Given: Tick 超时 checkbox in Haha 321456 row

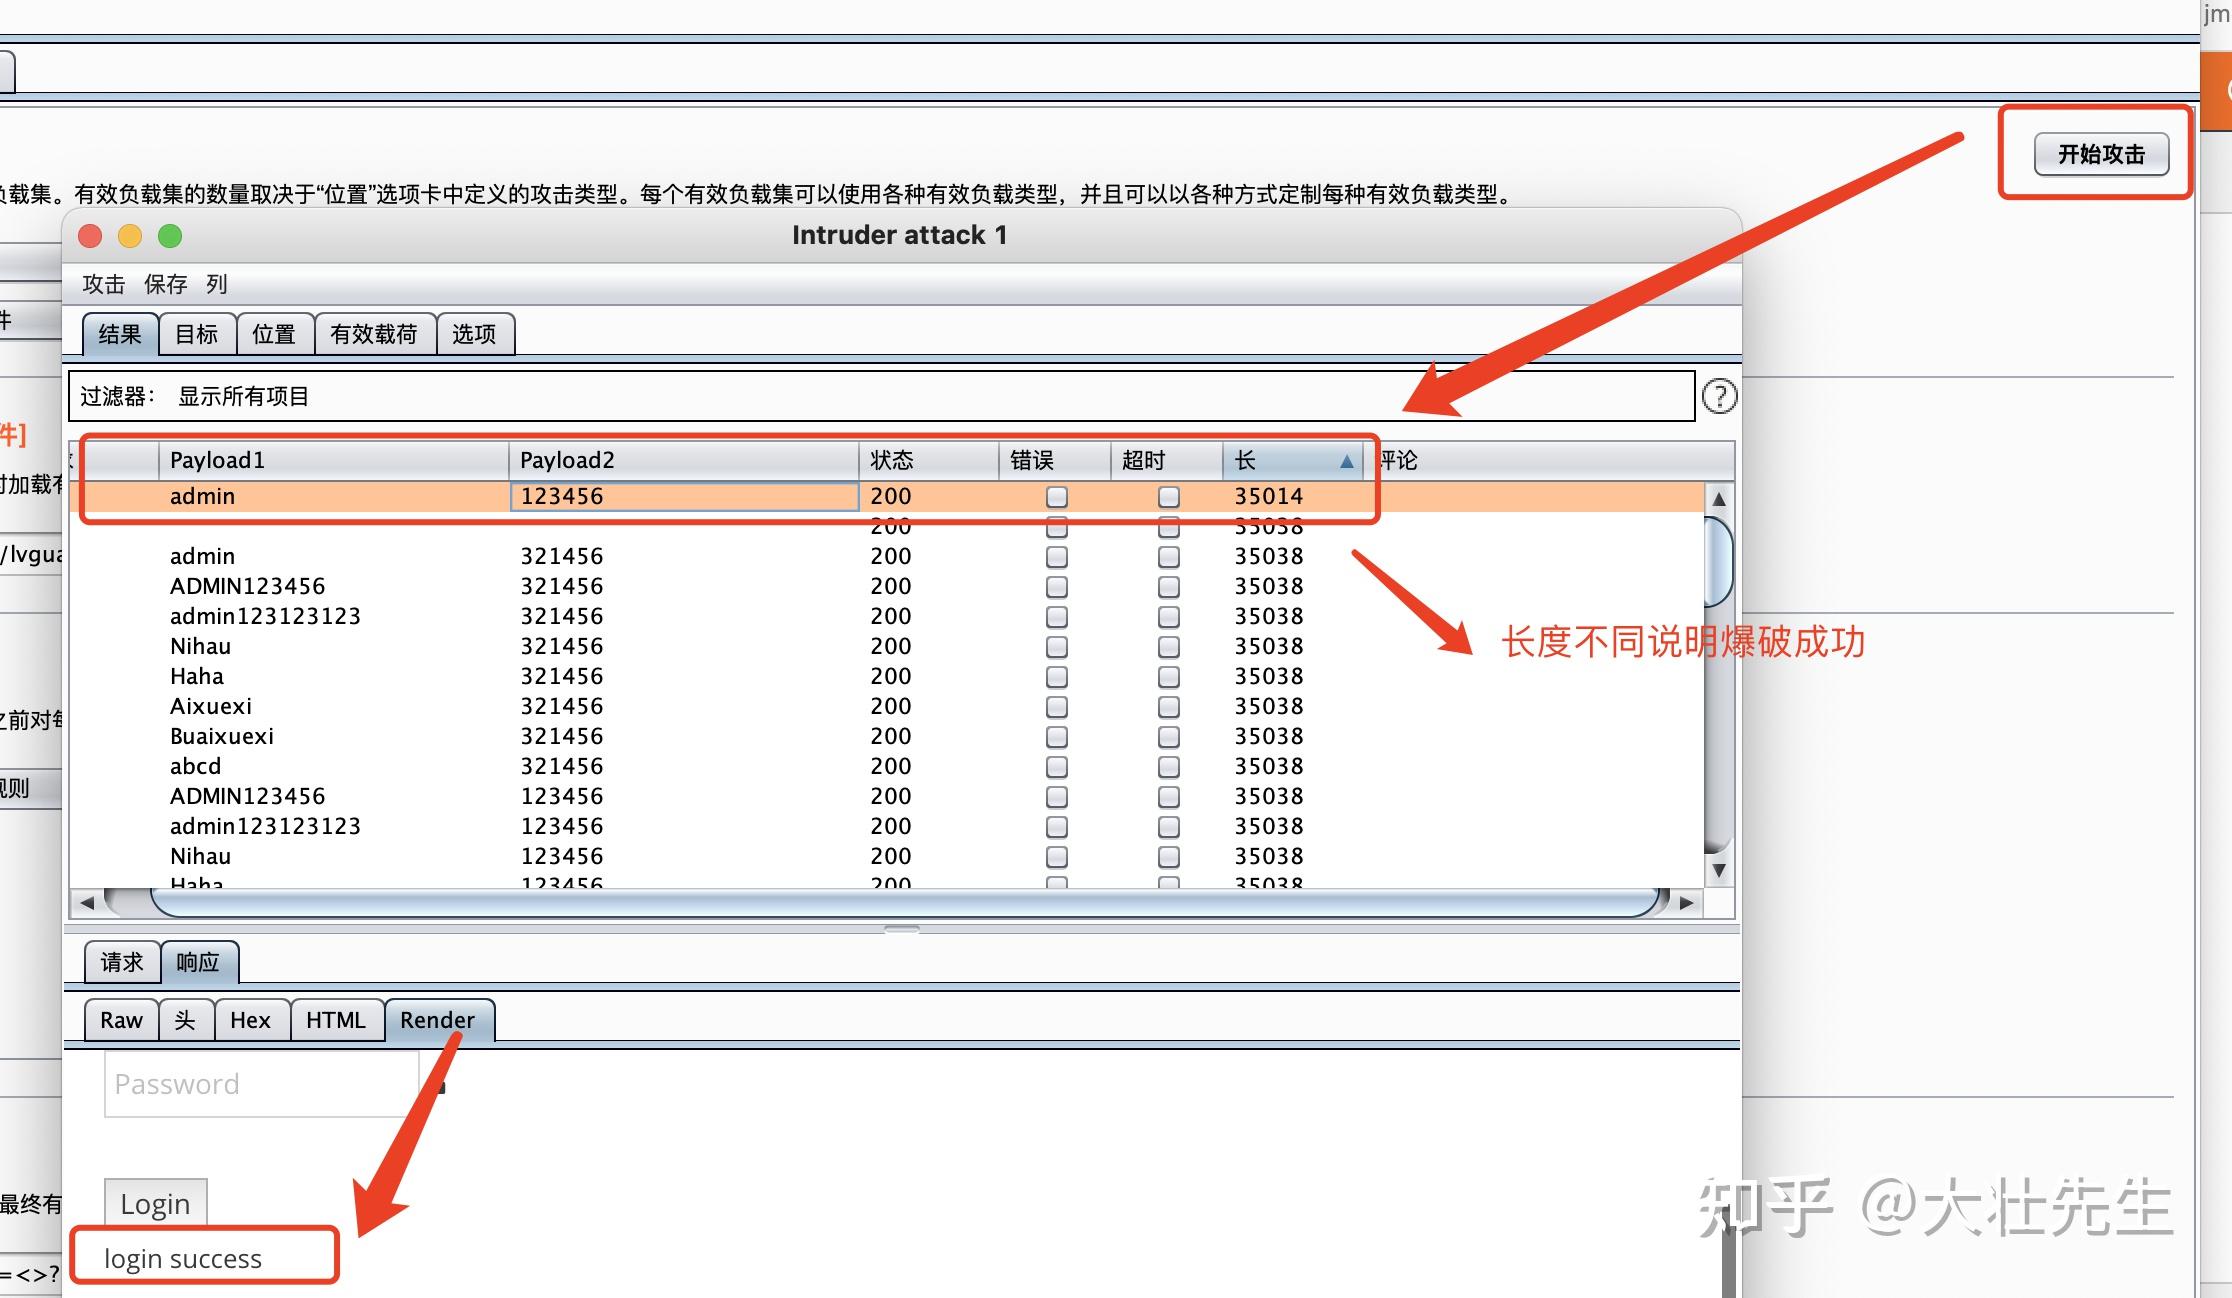Looking at the screenshot, I should tap(1168, 677).
